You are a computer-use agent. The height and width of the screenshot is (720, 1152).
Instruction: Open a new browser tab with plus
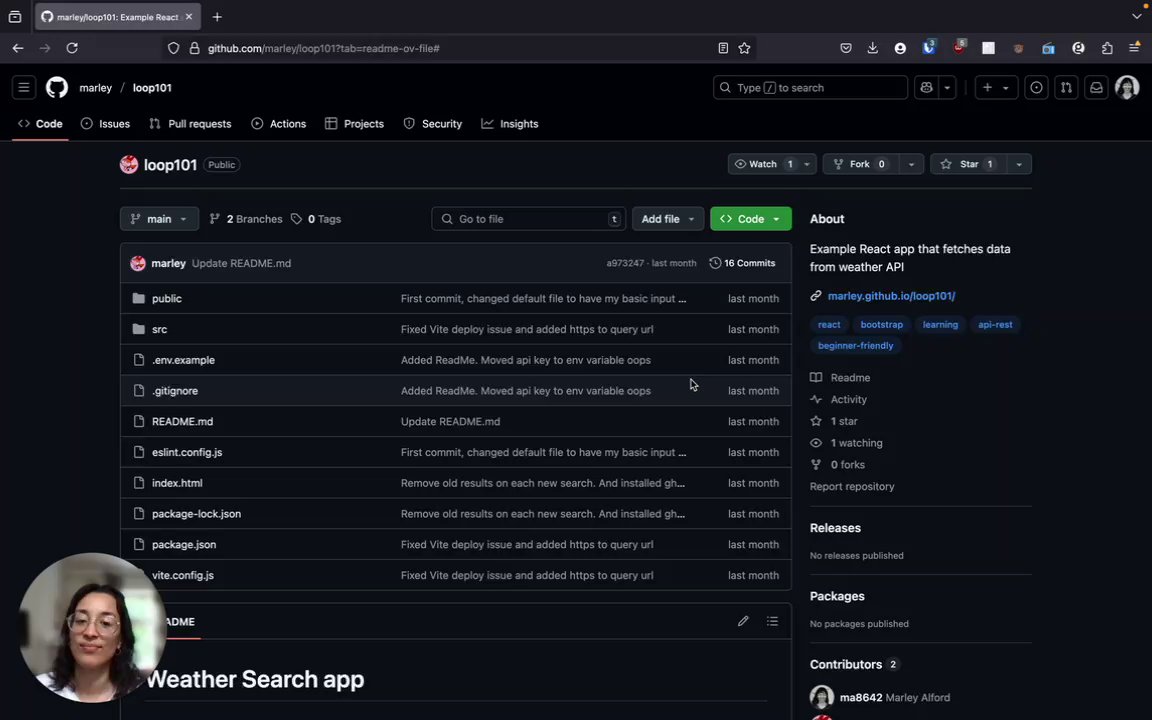(217, 16)
